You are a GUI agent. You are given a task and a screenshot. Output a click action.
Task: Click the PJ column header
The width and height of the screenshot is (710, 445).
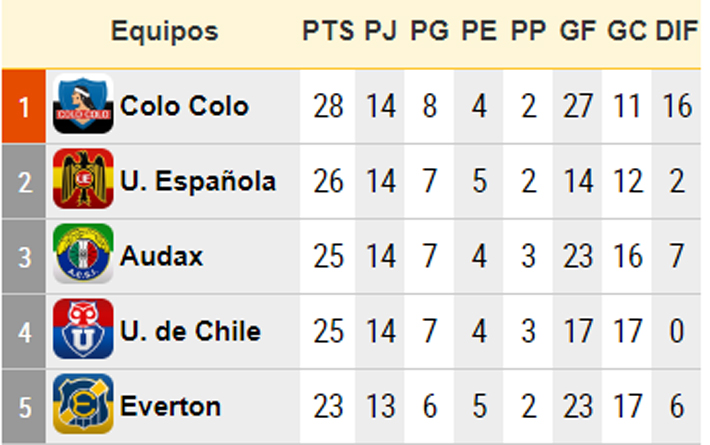(381, 31)
